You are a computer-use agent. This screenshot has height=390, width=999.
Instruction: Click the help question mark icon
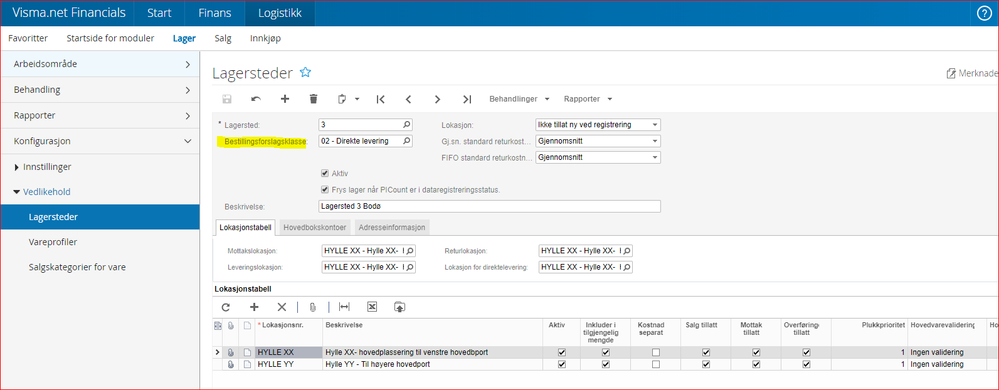coord(984,13)
